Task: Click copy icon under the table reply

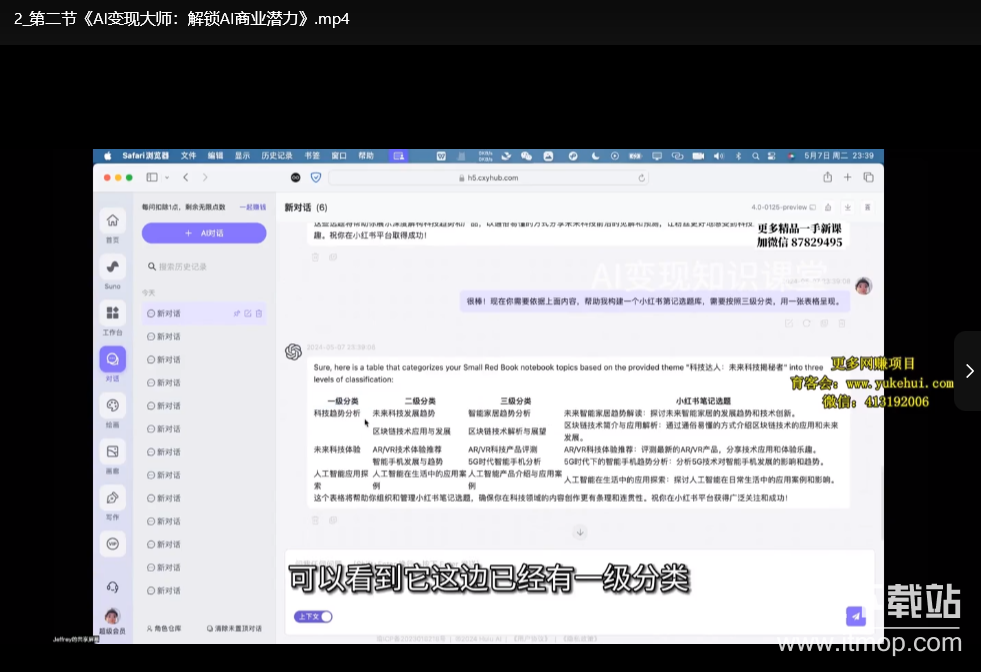Action: tap(333, 520)
